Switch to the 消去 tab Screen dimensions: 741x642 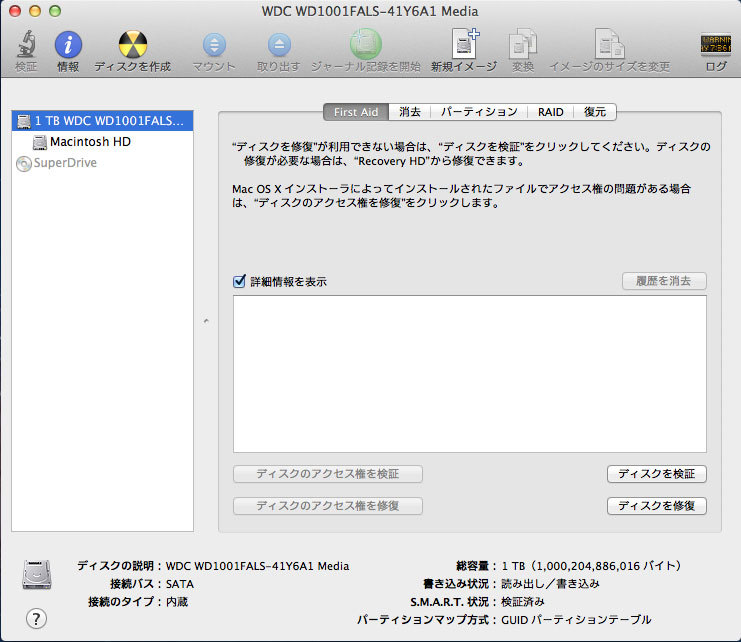click(x=409, y=112)
